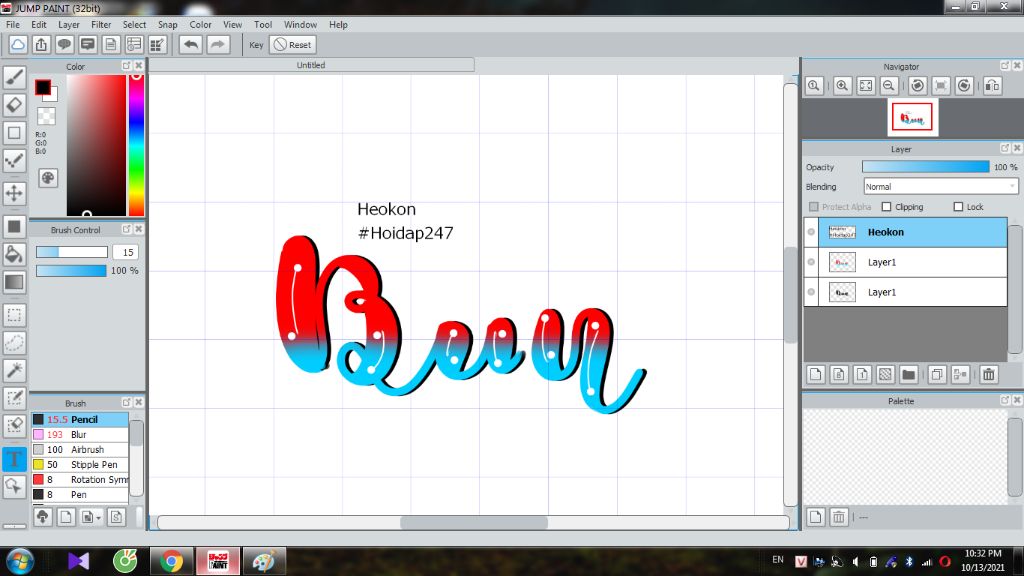Switch to the Untitled canvas tab
The width and height of the screenshot is (1024, 576).
coord(311,65)
